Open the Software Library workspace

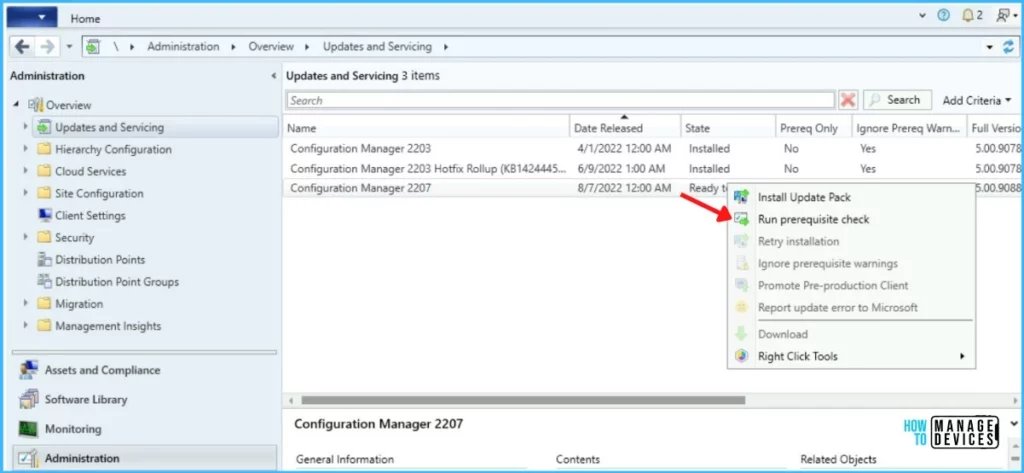(143, 400)
